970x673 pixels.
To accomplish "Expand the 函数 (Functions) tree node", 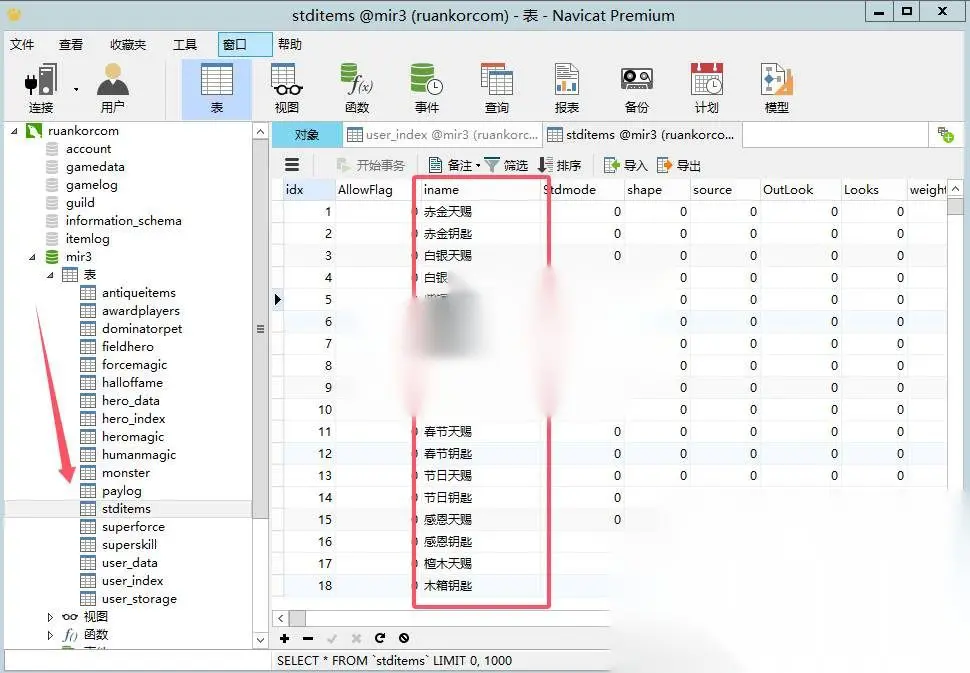I will (x=50, y=635).
